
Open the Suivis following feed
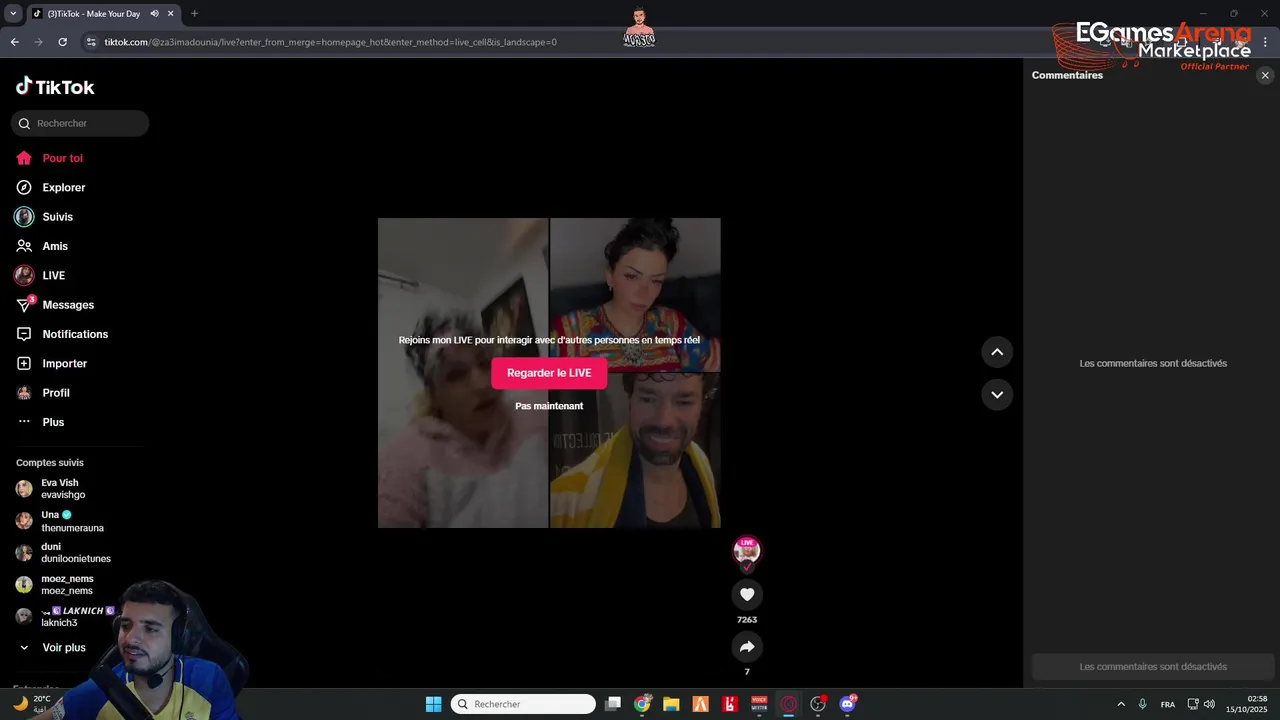click(45, 217)
